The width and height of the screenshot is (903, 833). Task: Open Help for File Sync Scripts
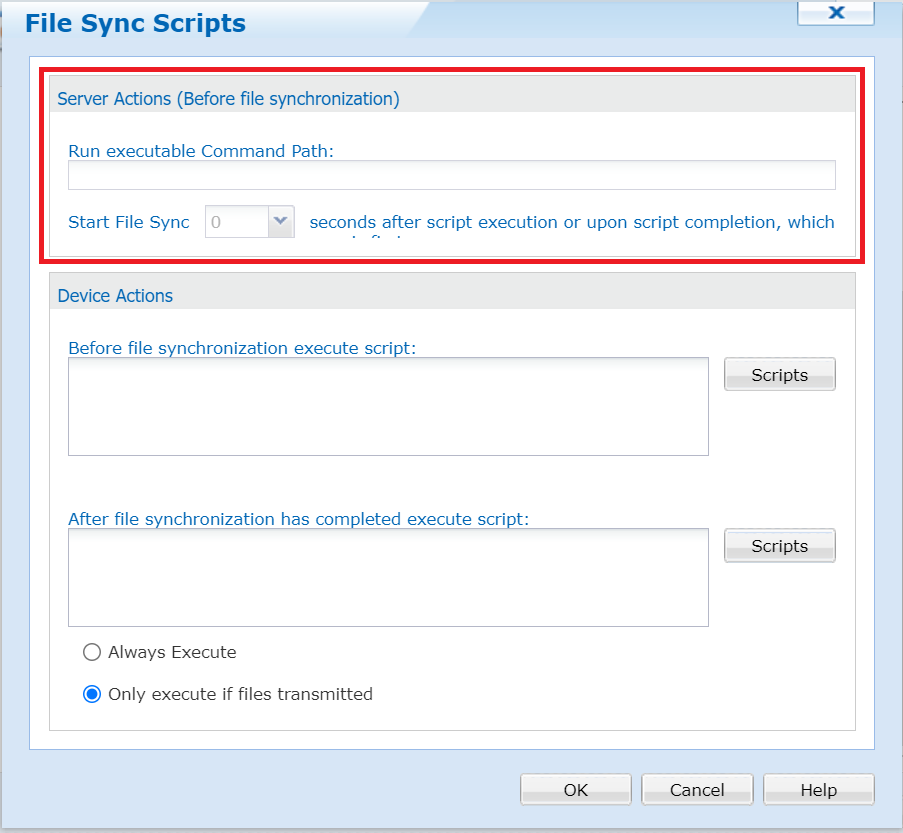pyautogui.click(x=818, y=788)
